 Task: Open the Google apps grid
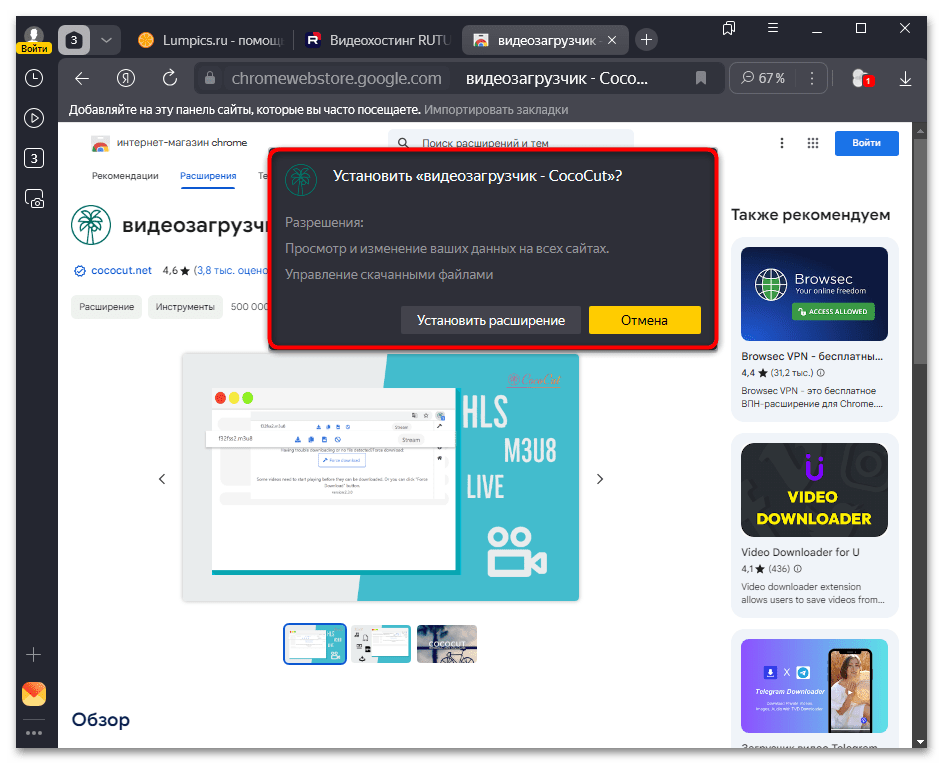click(812, 143)
